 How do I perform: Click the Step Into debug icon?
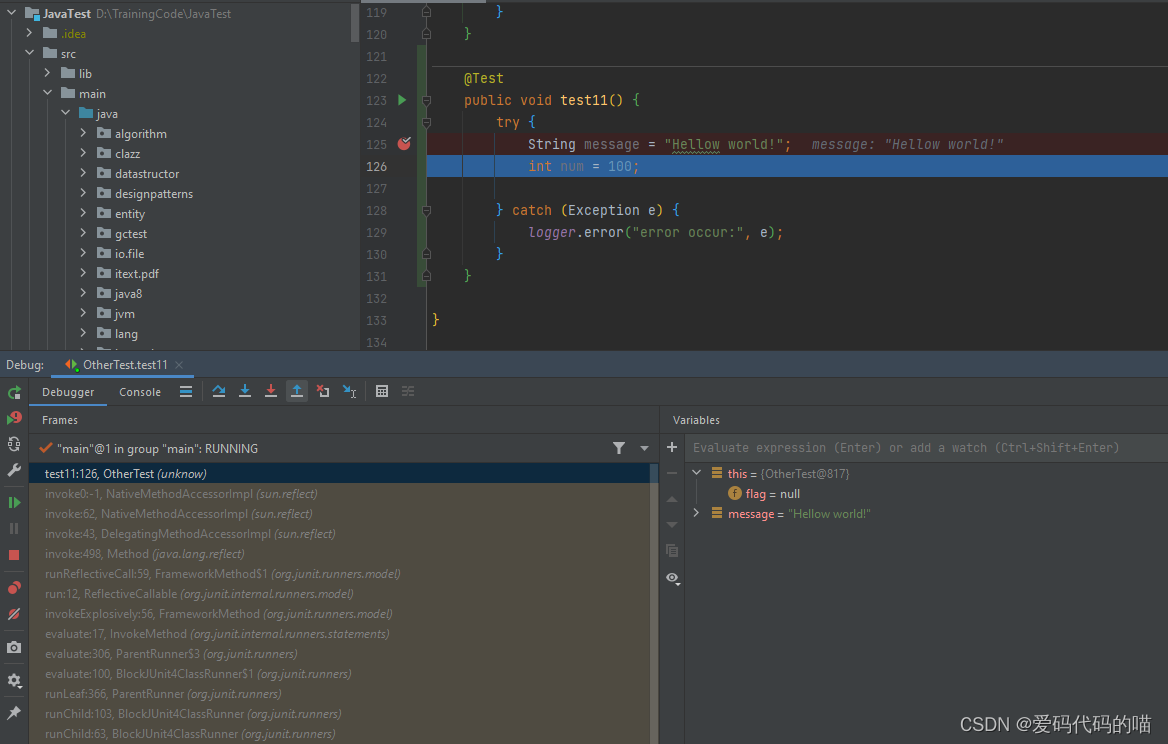[245, 391]
